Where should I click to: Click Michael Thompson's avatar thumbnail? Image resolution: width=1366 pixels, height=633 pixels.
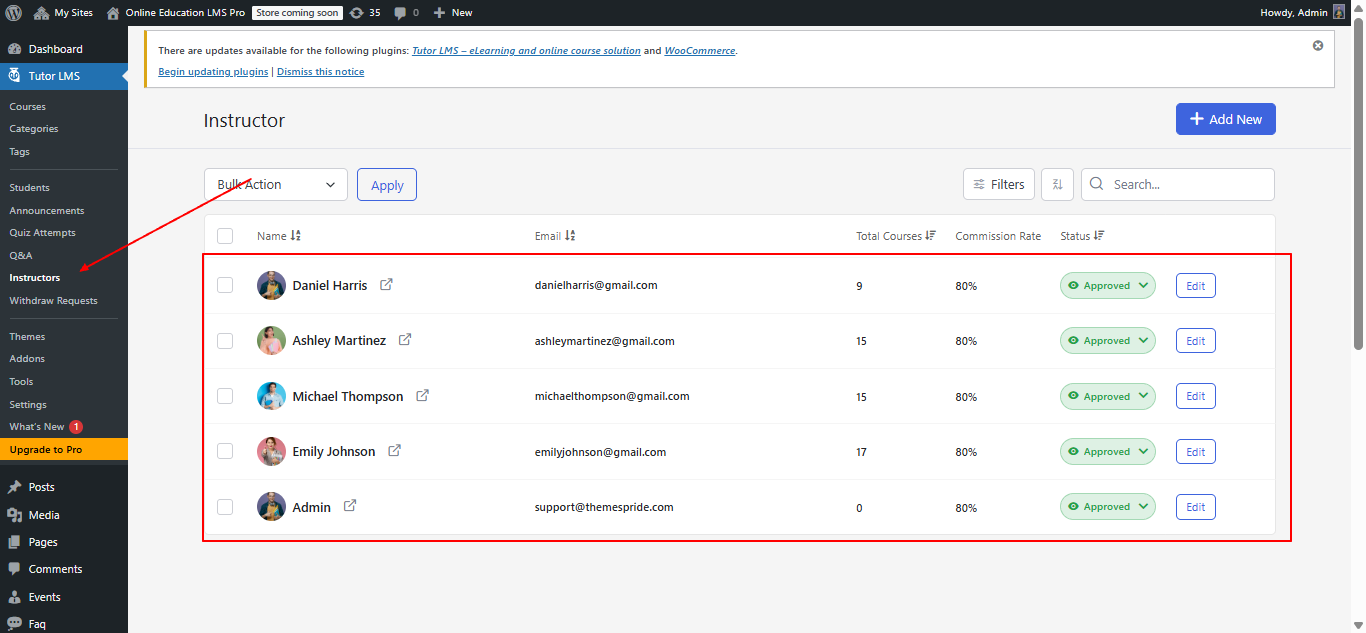click(x=271, y=396)
